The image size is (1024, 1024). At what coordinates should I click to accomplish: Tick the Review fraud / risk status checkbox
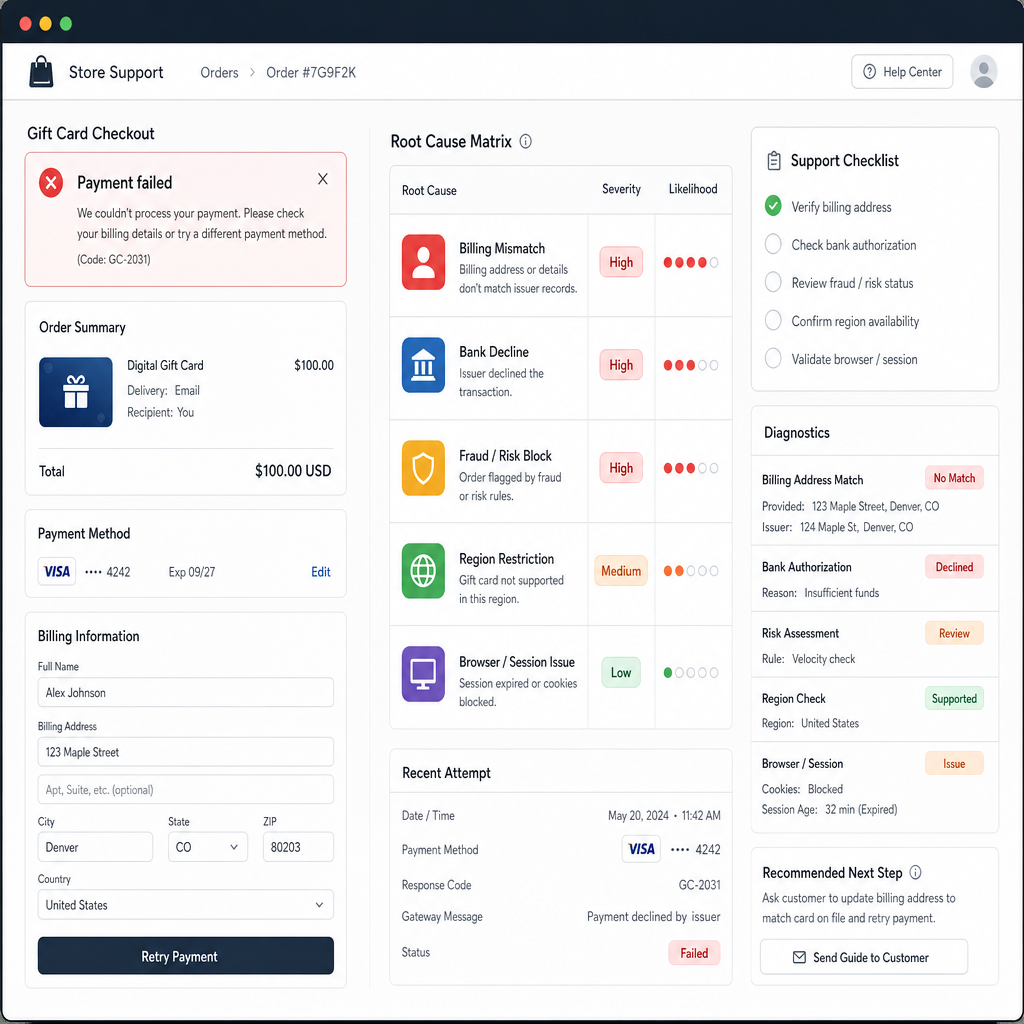[x=773, y=282]
